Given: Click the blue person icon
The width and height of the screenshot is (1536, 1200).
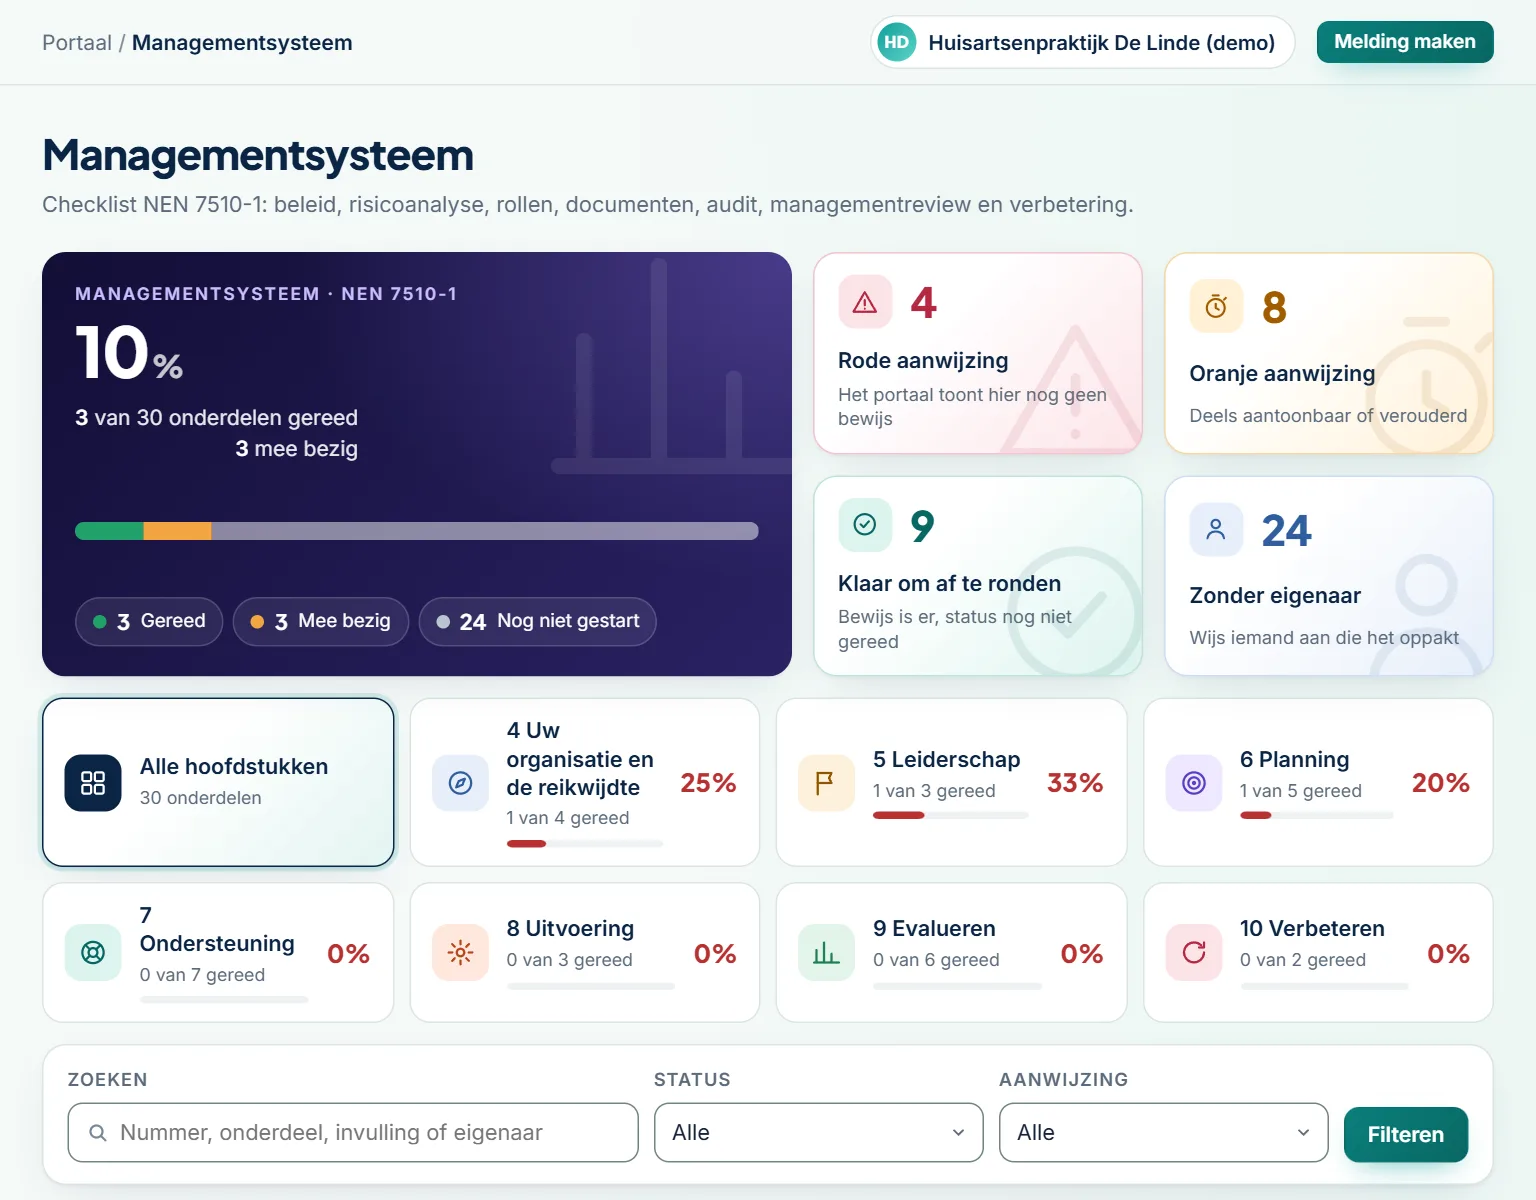Looking at the screenshot, I should coord(1216,529).
